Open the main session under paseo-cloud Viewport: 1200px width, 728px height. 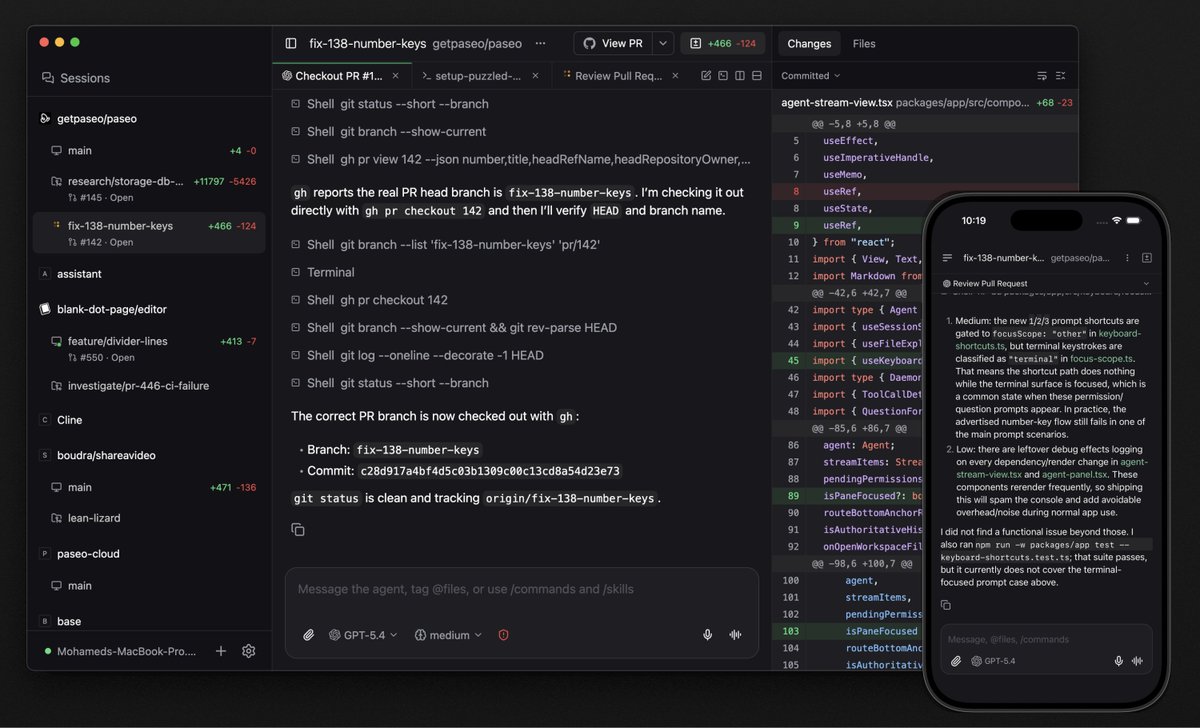pyautogui.click(x=148, y=586)
